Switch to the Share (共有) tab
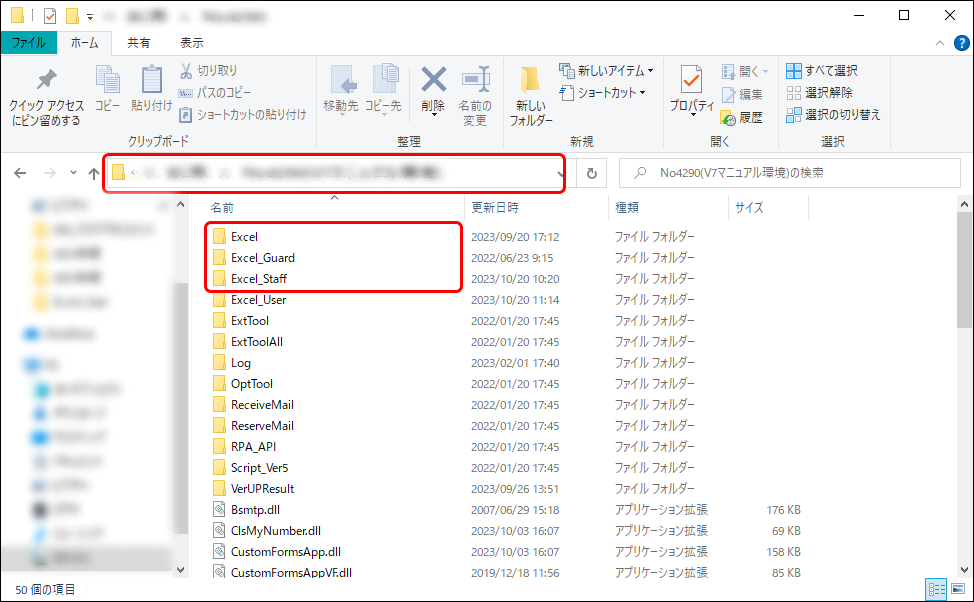This screenshot has width=974, height=602. [x=139, y=43]
